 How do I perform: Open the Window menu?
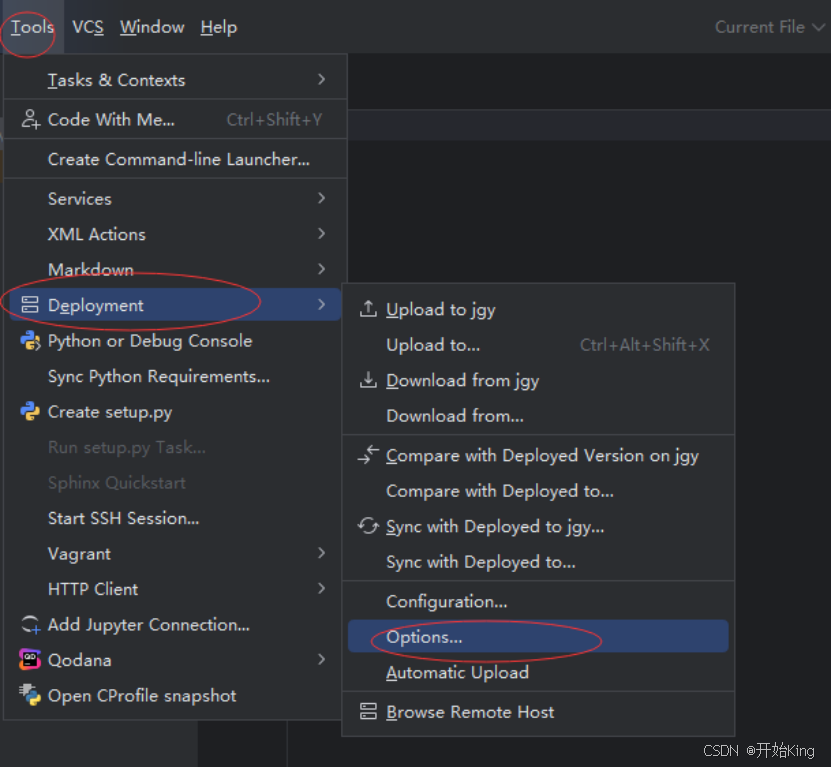click(x=152, y=27)
